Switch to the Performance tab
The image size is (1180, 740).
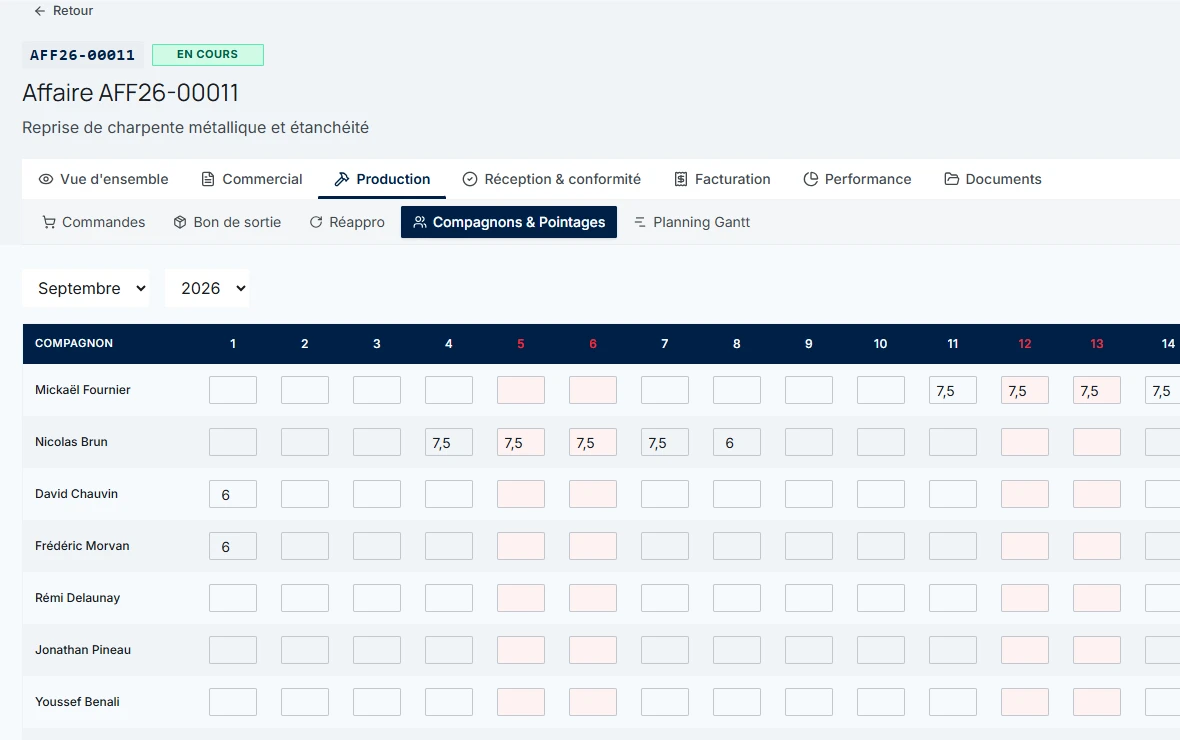tap(857, 179)
